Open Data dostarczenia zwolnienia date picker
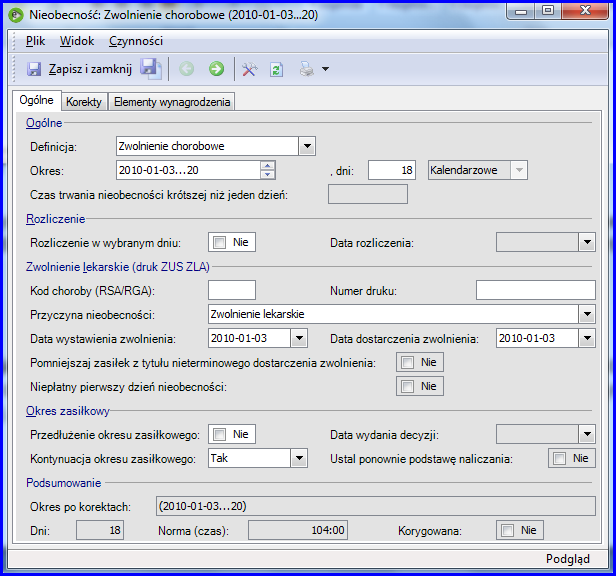The image size is (616, 576). pos(587,338)
